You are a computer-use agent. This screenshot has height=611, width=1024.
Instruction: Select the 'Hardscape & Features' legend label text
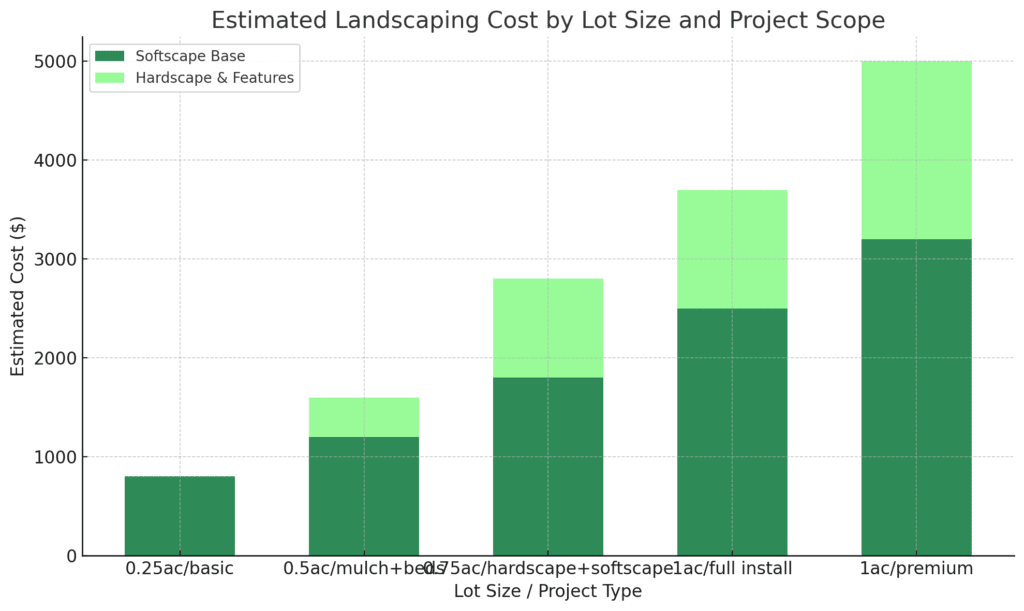coord(215,78)
